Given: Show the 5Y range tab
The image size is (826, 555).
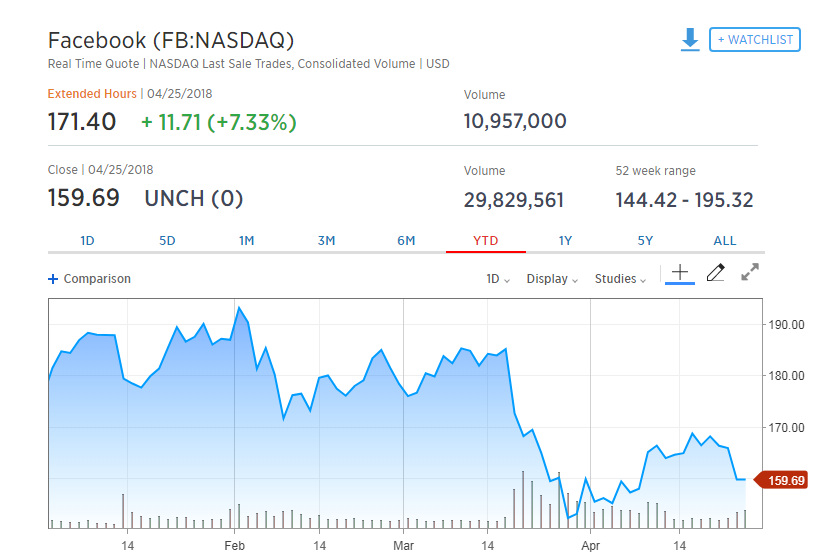Looking at the screenshot, I should coord(645,241).
